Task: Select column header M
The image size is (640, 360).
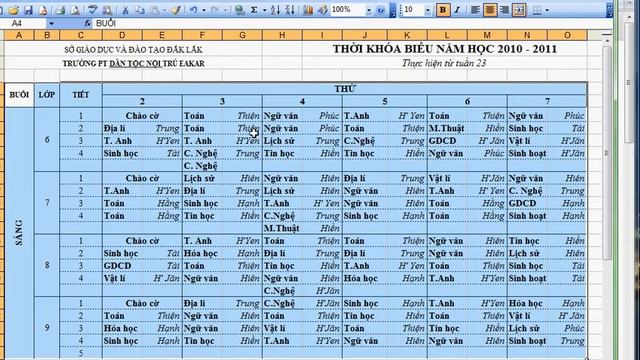Action: pyautogui.click(x=487, y=35)
